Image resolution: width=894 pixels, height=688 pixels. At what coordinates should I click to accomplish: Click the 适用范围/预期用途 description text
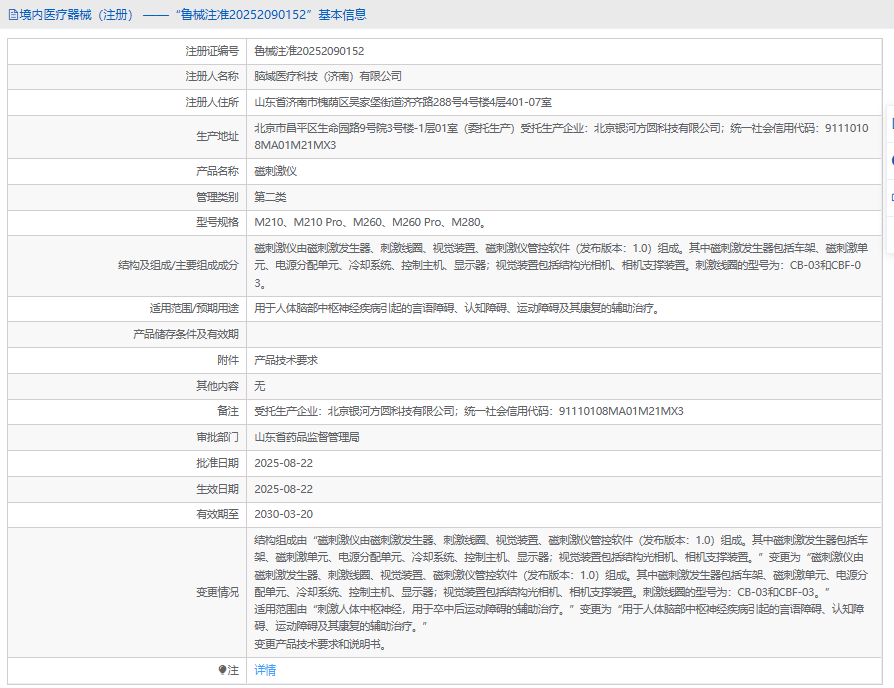pyautogui.click(x=456, y=308)
